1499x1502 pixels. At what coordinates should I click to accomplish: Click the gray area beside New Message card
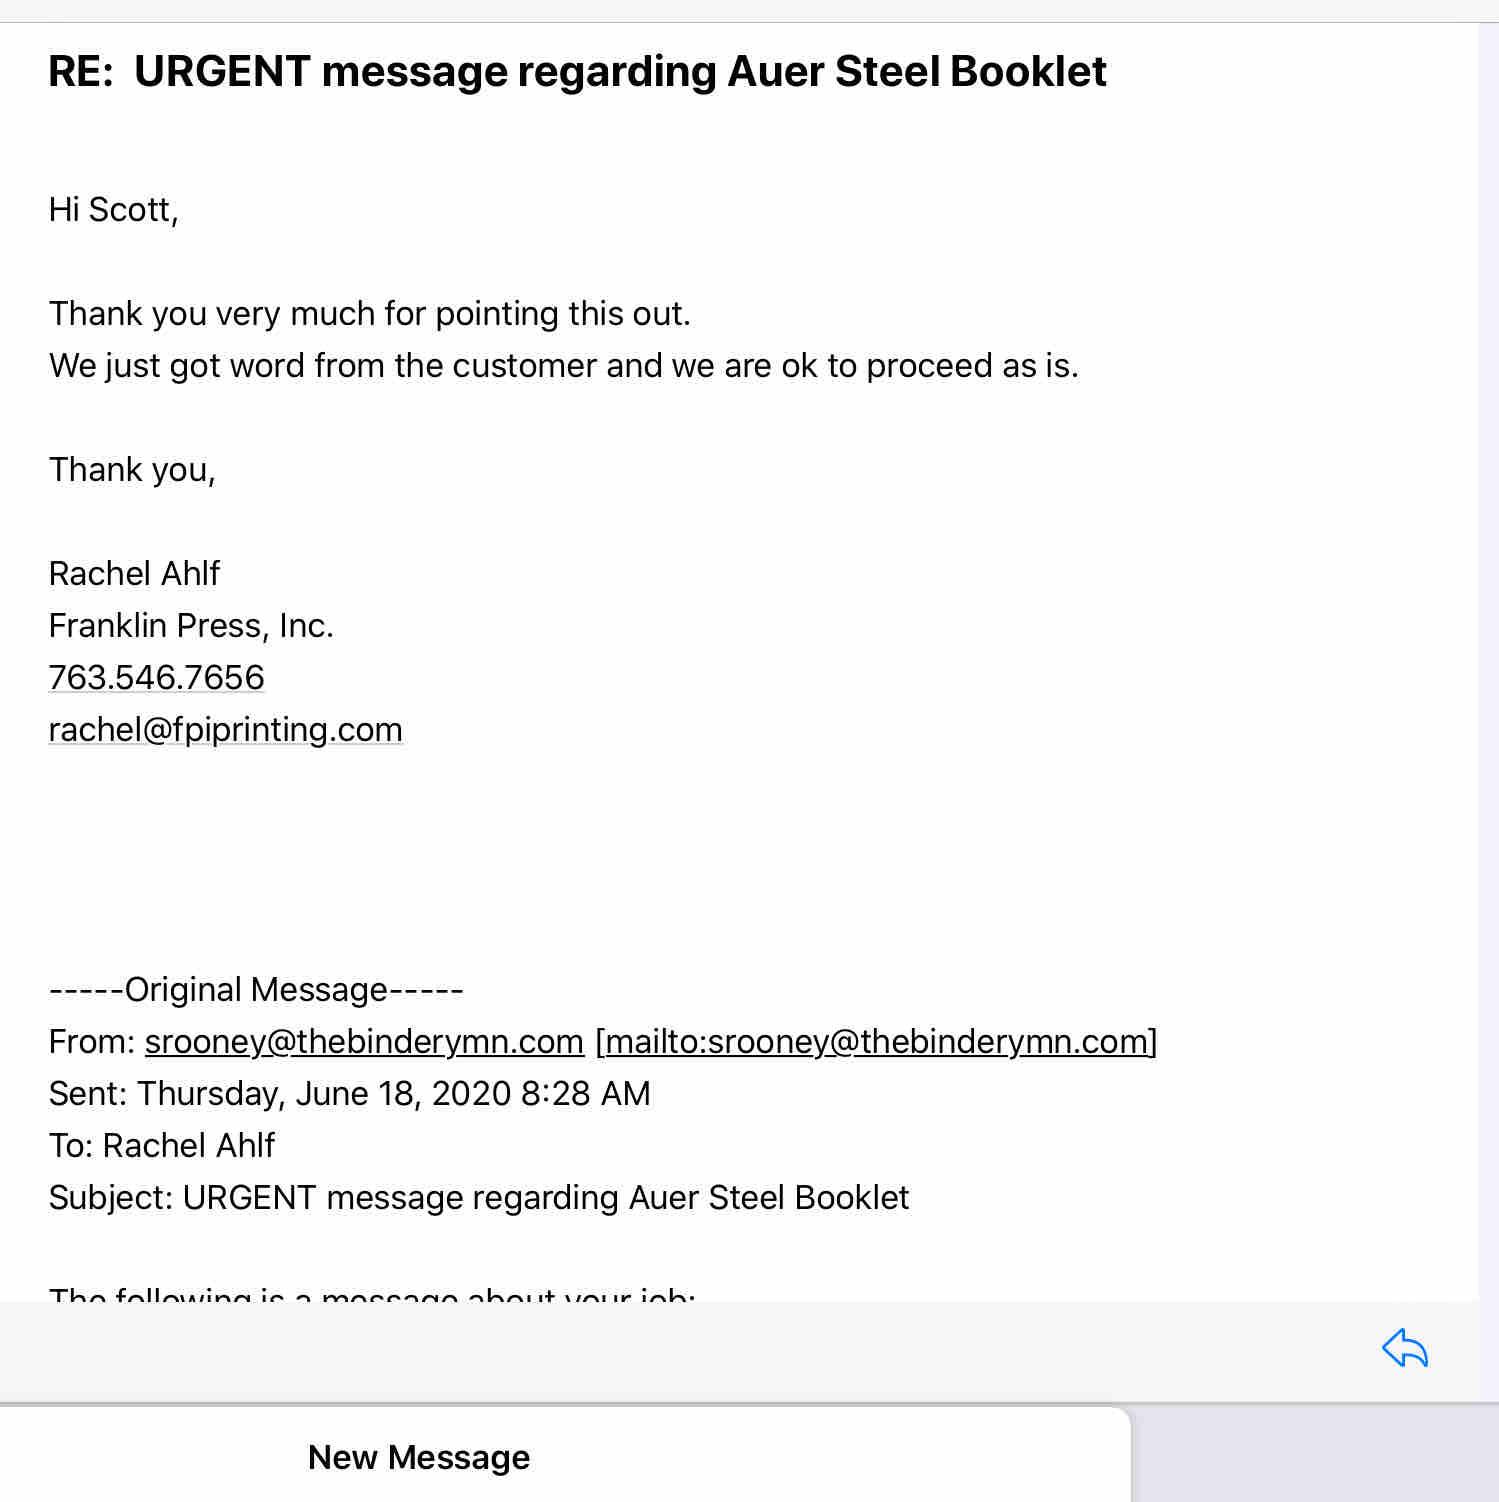[x=1314, y=1456]
